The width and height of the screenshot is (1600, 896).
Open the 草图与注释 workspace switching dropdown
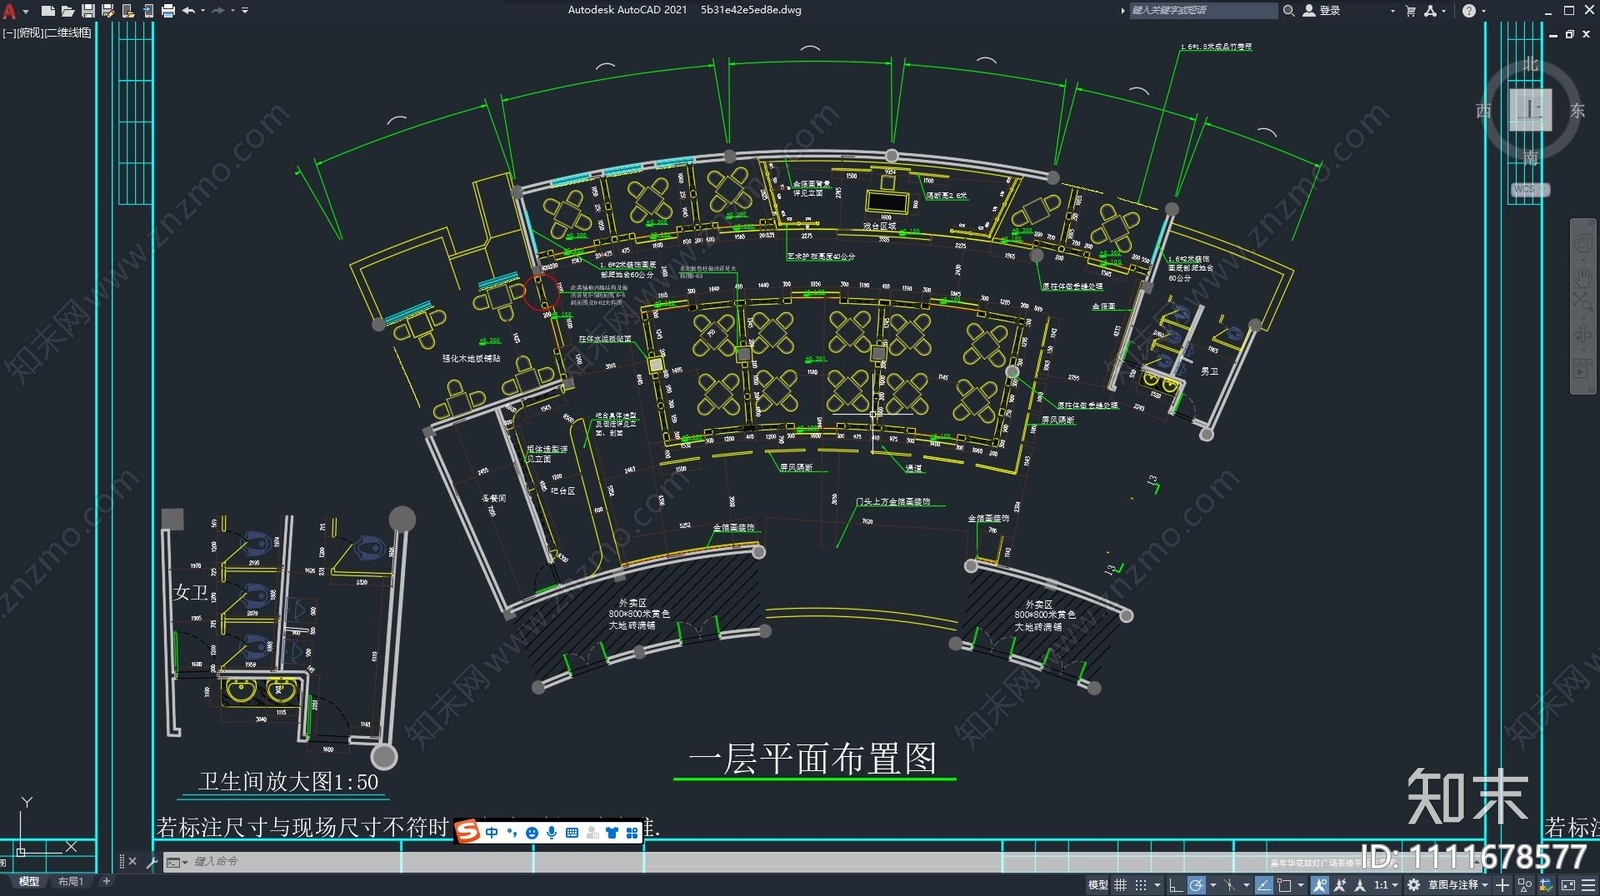point(1457,885)
